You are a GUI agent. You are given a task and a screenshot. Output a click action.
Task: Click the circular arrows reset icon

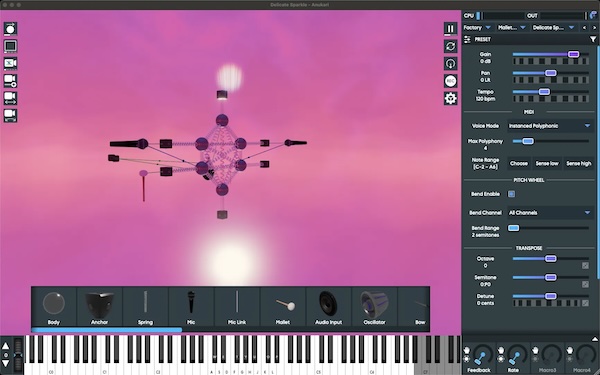coord(450,46)
